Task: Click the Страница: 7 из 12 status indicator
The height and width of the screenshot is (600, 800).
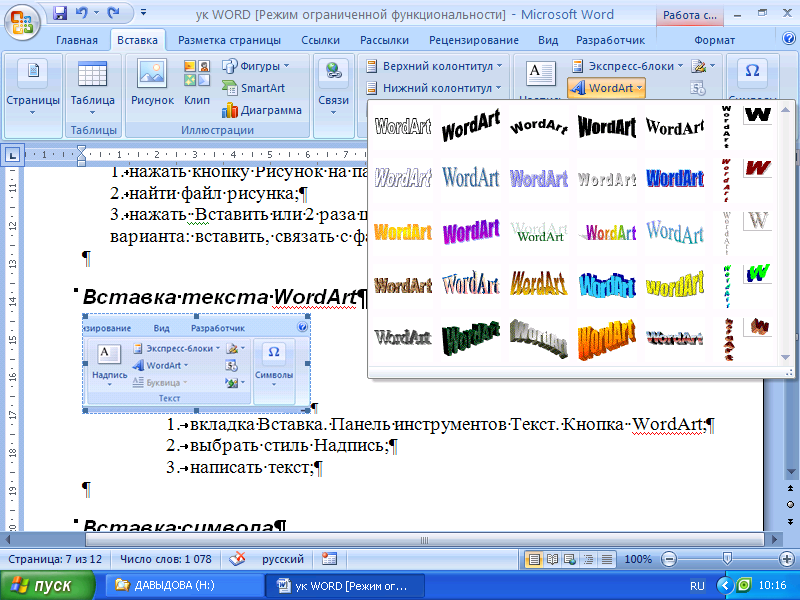Action: pos(55,559)
